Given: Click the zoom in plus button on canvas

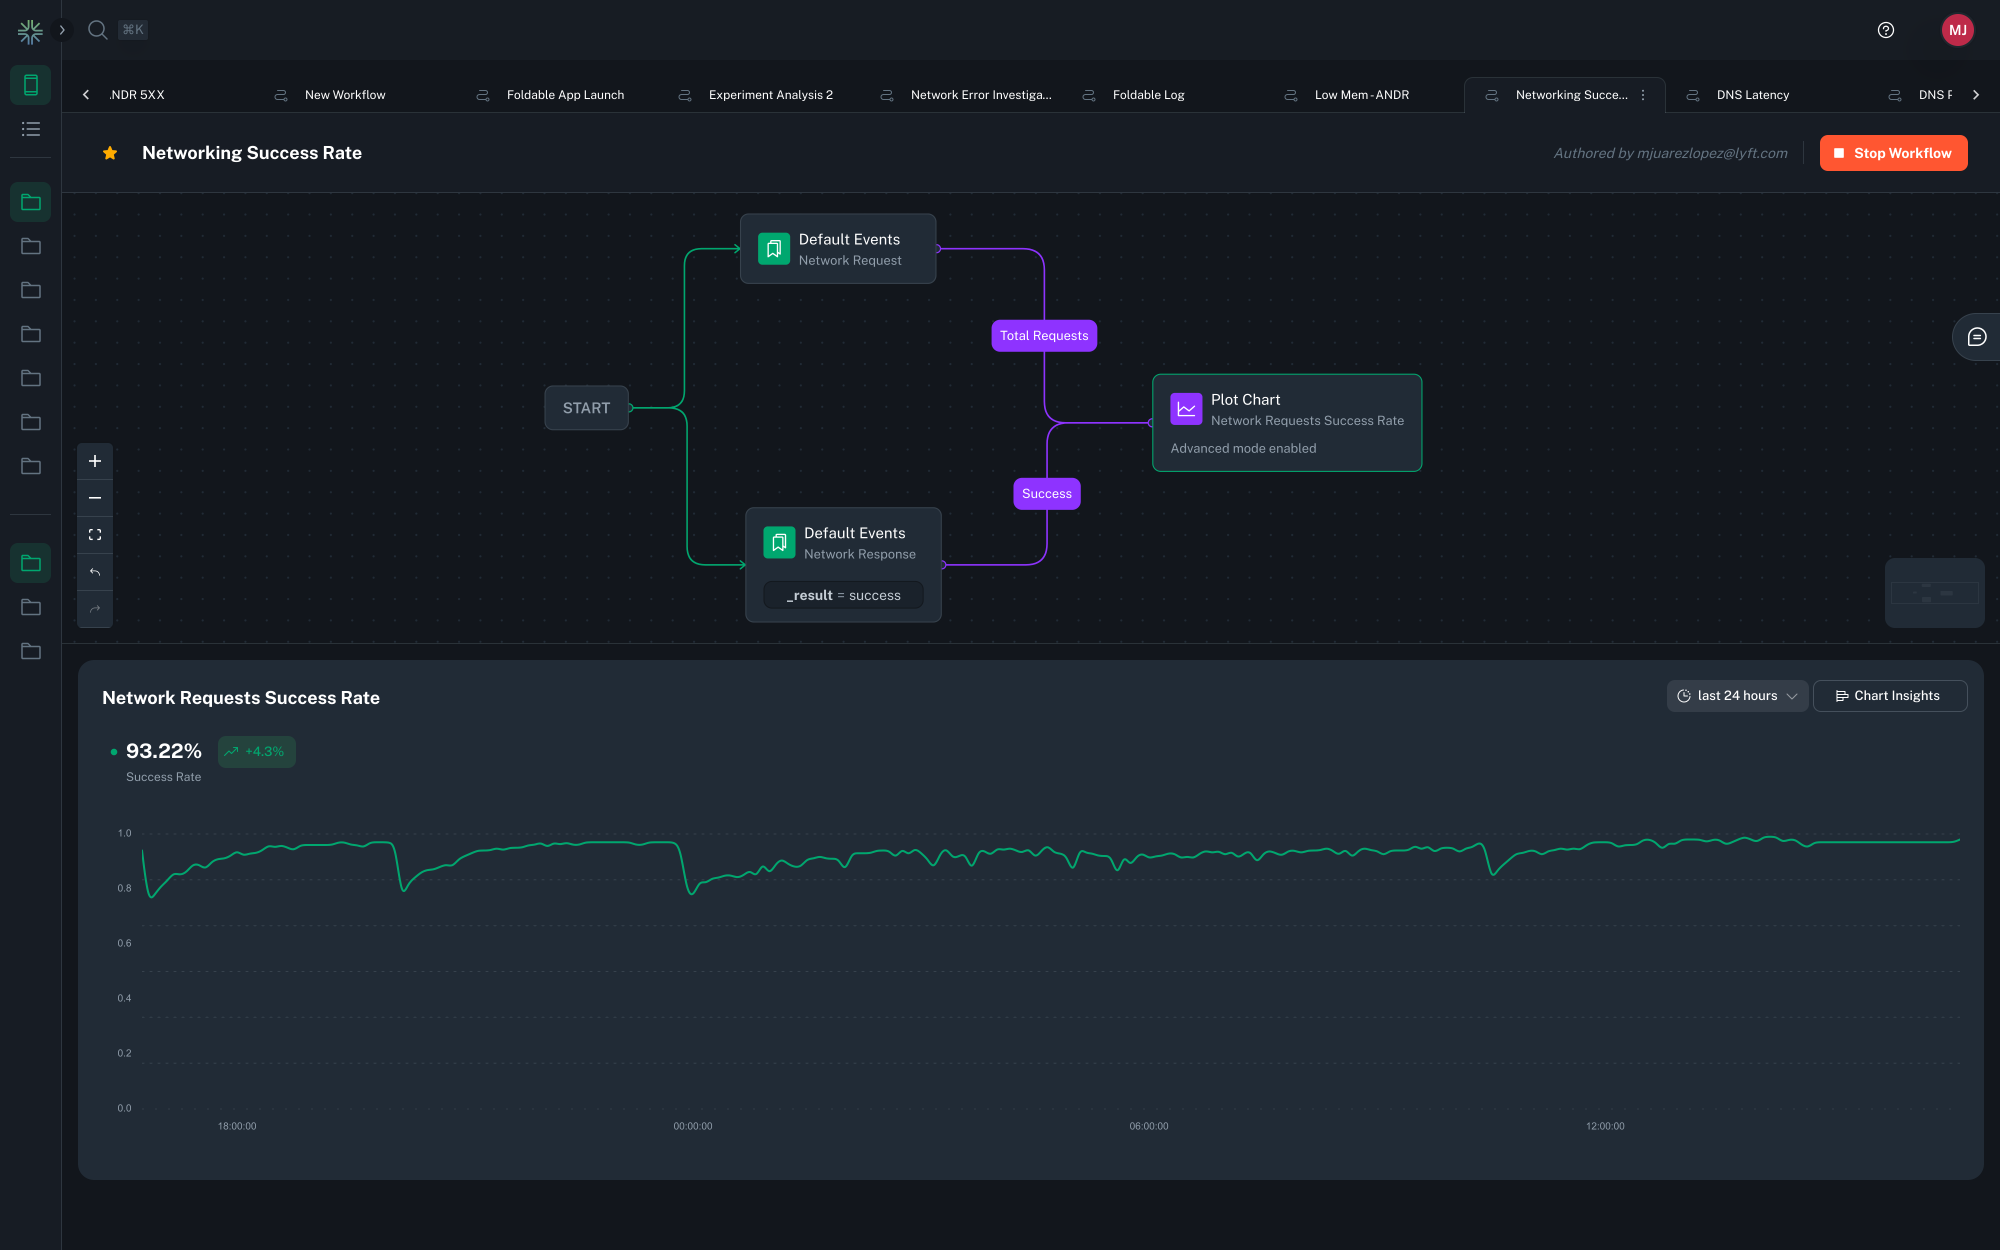Looking at the screenshot, I should [95, 461].
